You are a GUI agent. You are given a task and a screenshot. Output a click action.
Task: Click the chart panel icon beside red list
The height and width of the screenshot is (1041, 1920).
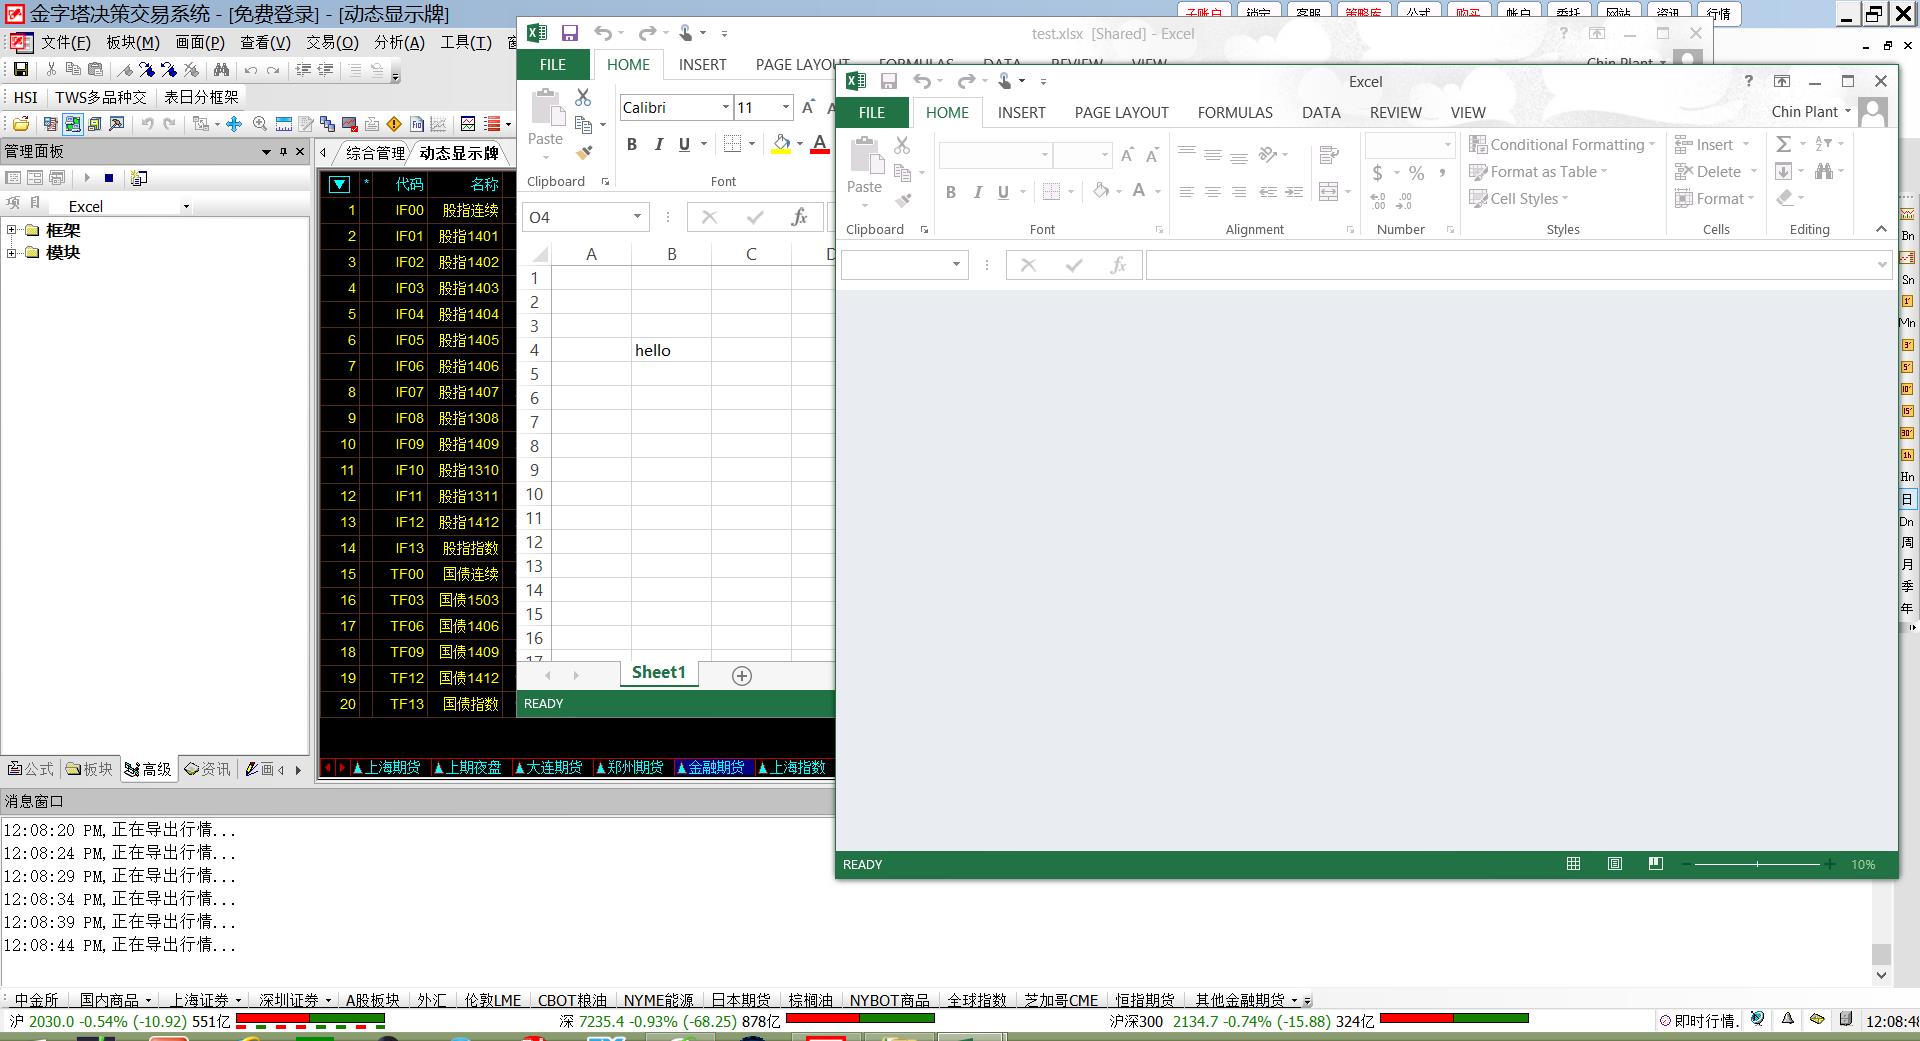pos(468,124)
